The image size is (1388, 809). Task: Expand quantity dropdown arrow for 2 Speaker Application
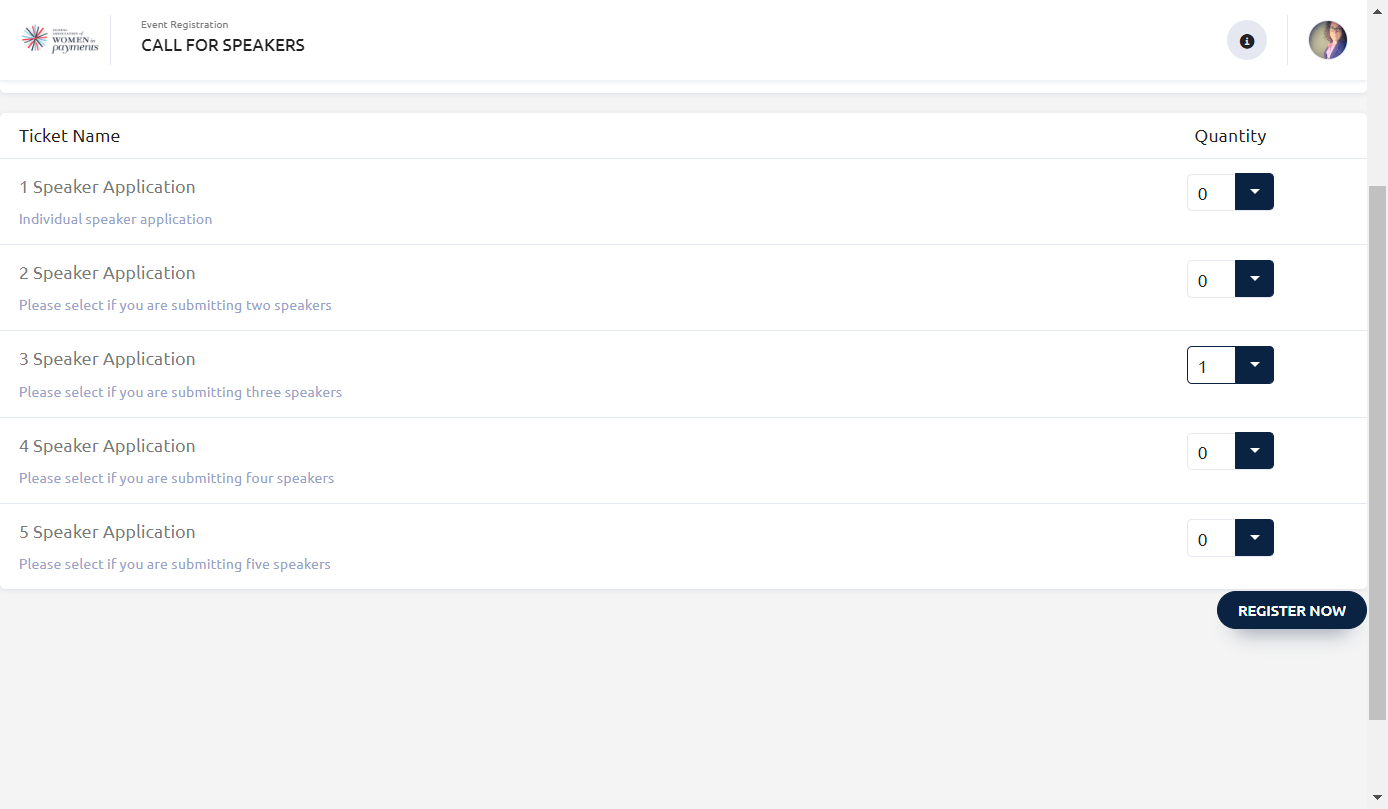click(1254, 279)
